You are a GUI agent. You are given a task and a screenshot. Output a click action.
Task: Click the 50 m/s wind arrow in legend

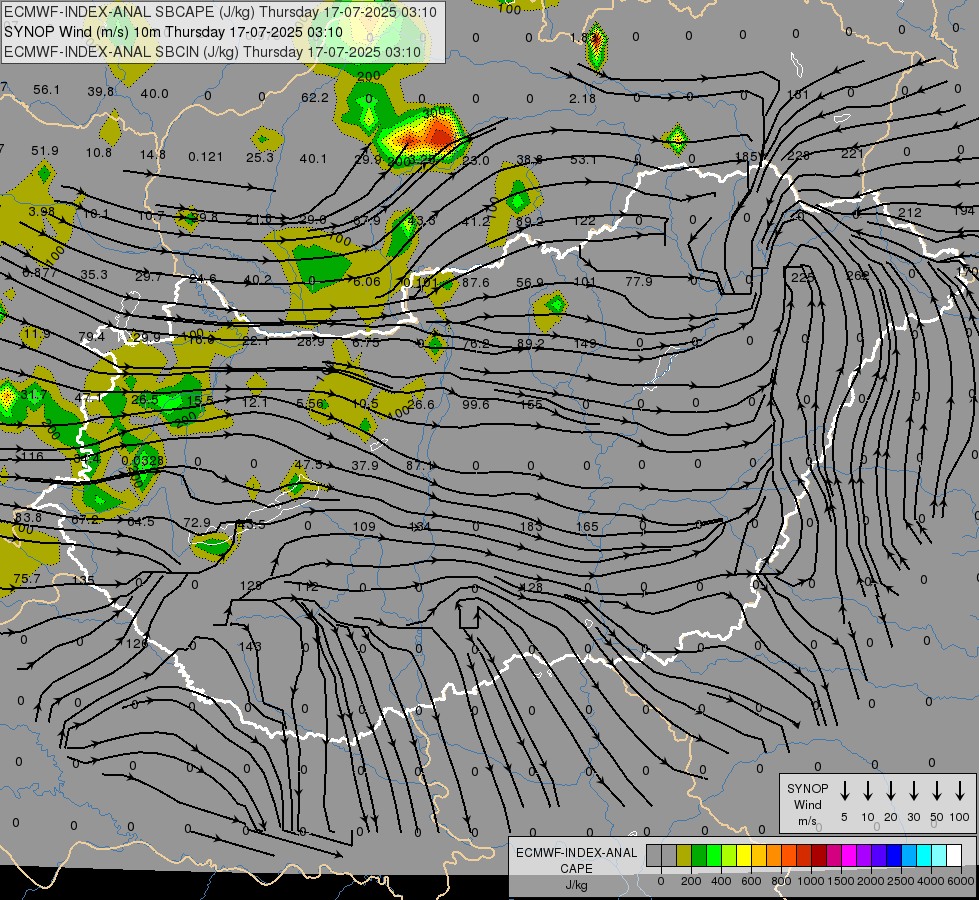(x=937, y=791)
